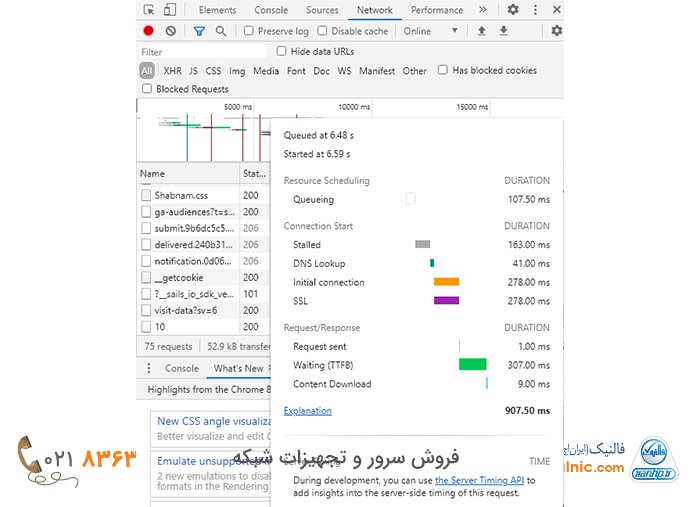Click the inspect element picker icon
Image resolution: width=694 pixels, height=507 pixels.
click(147, 10)
